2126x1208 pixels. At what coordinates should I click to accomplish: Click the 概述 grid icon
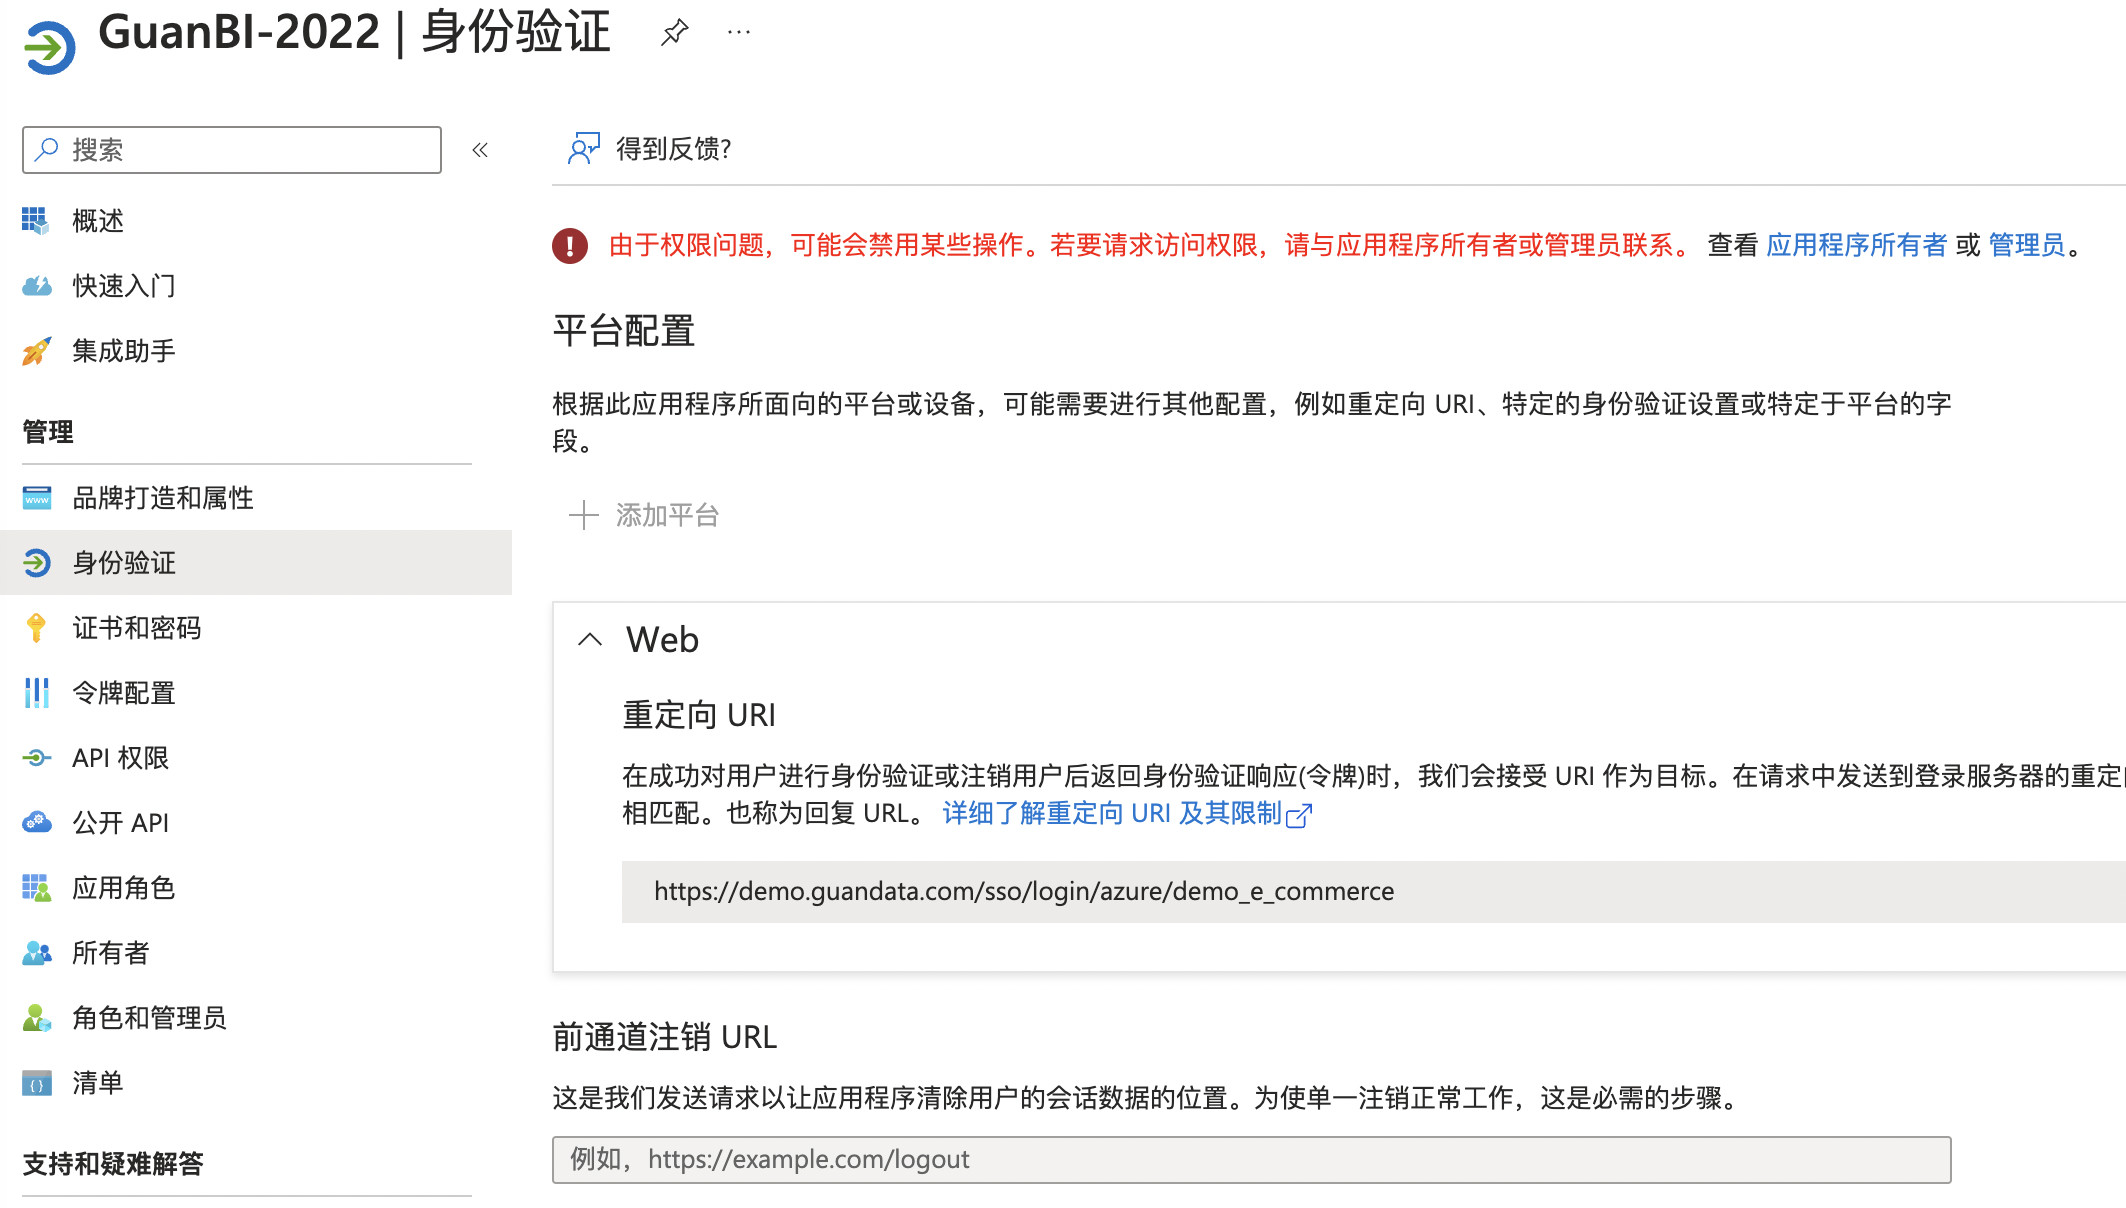(36, 221)
